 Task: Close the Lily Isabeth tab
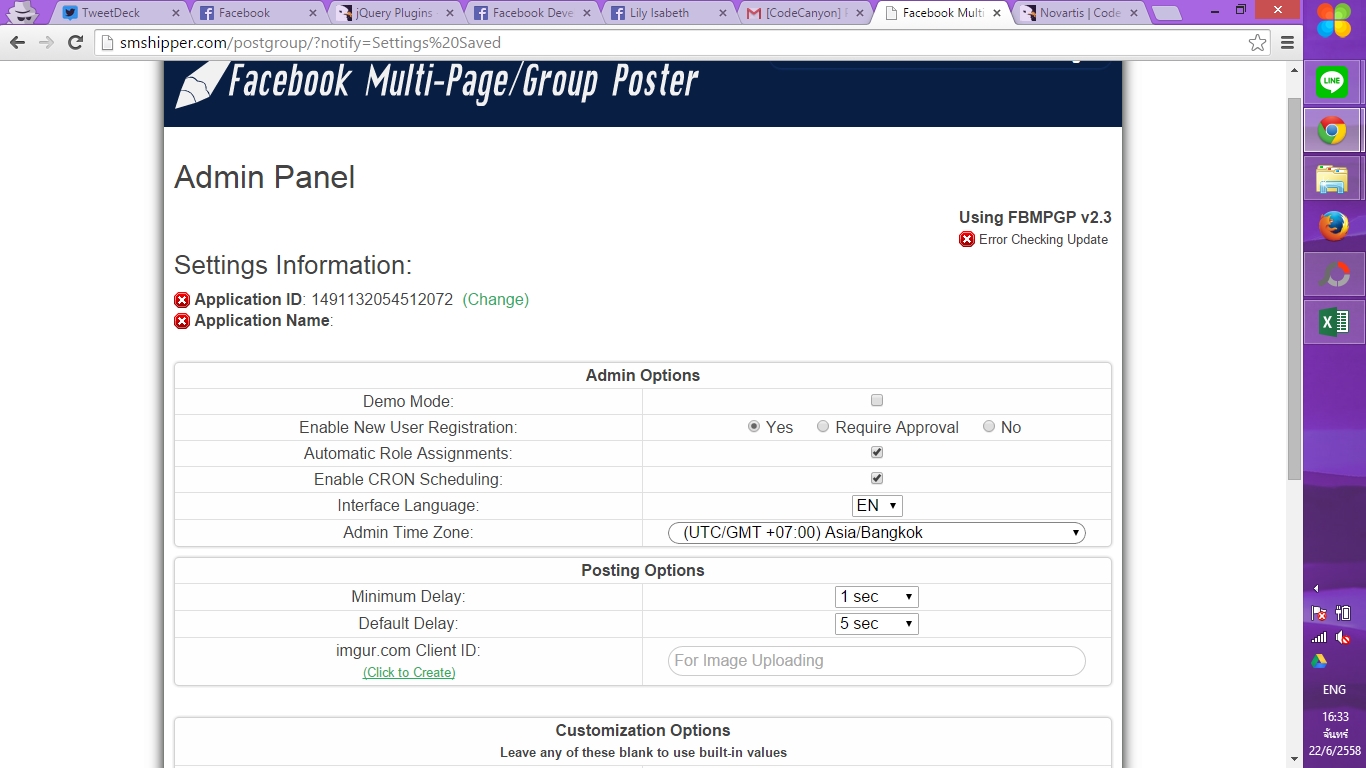724,13
